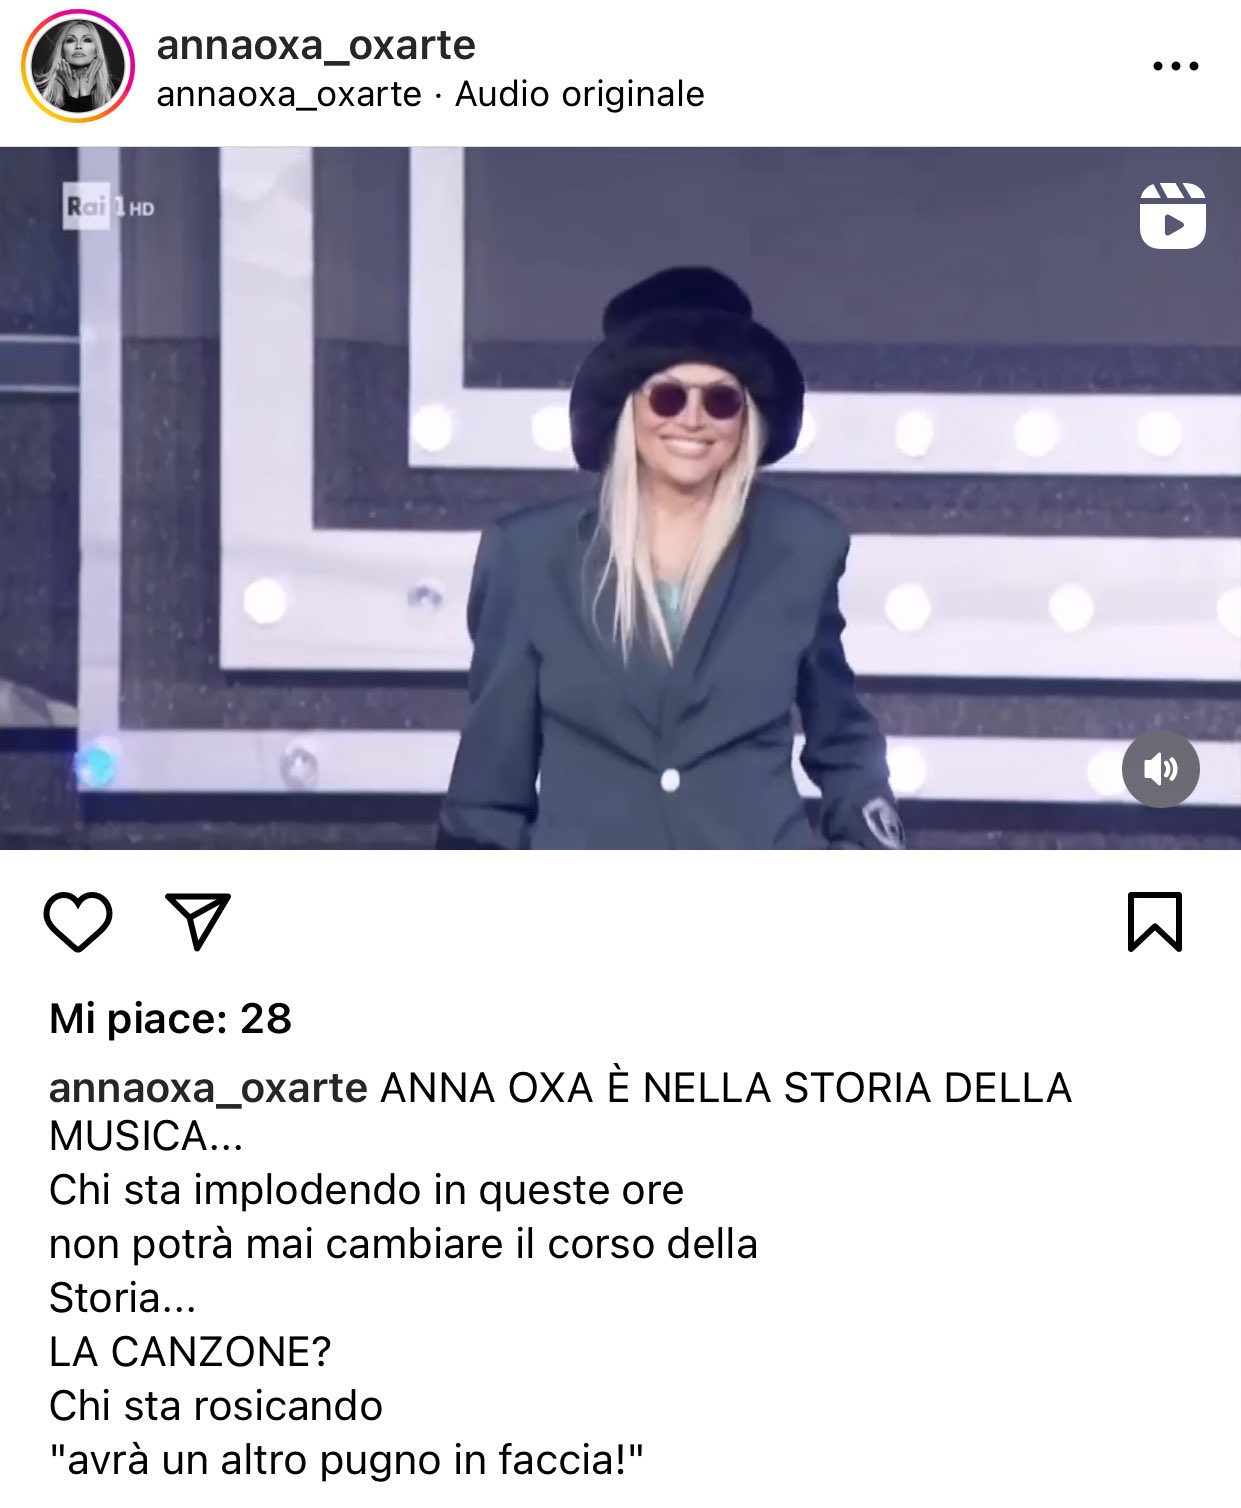Tap the heart icon to like the post
The height and width of the screenshot is (1508, 1241).
pyautogui.click(x=78, y=921)
